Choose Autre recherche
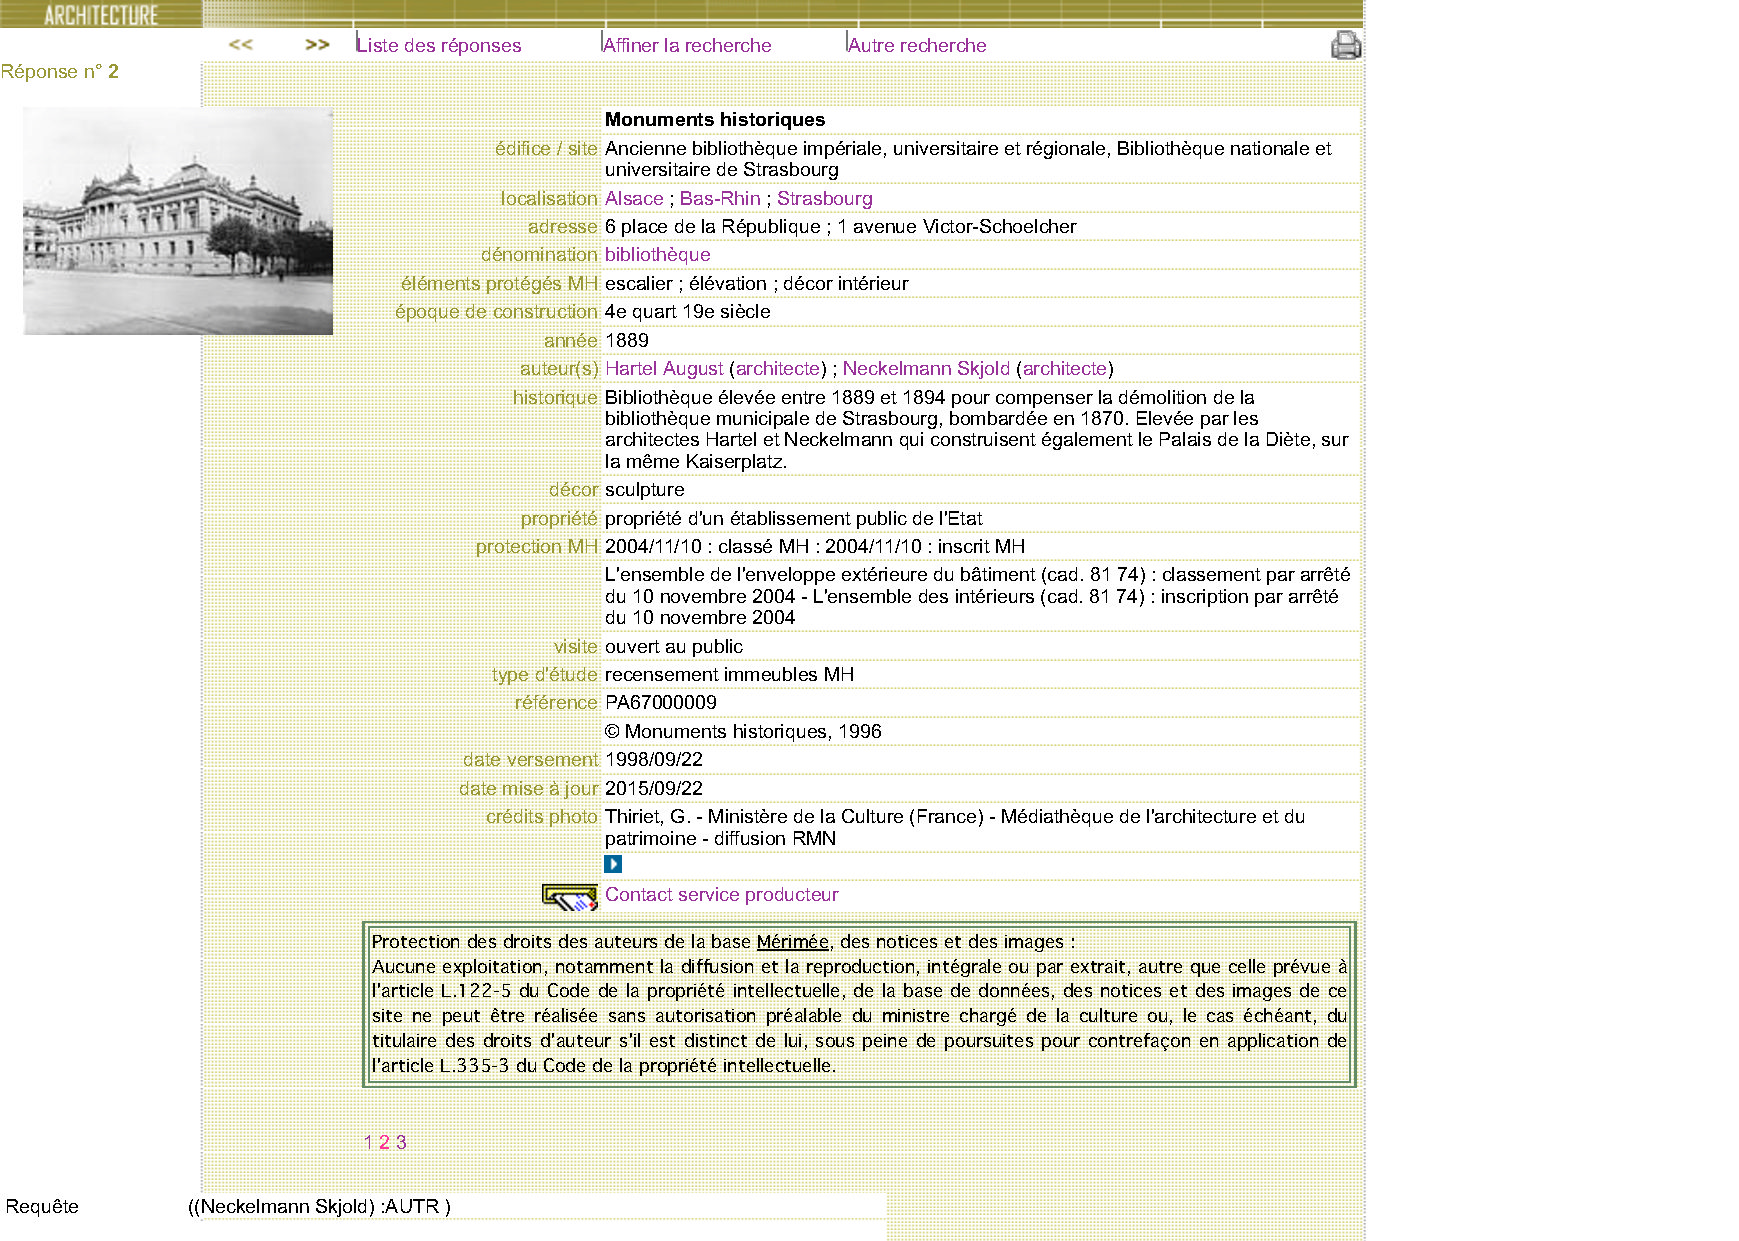Image resolution: width=1739 pixels, height=1241 pixels. pyautogui.click(x=917, y=45)
